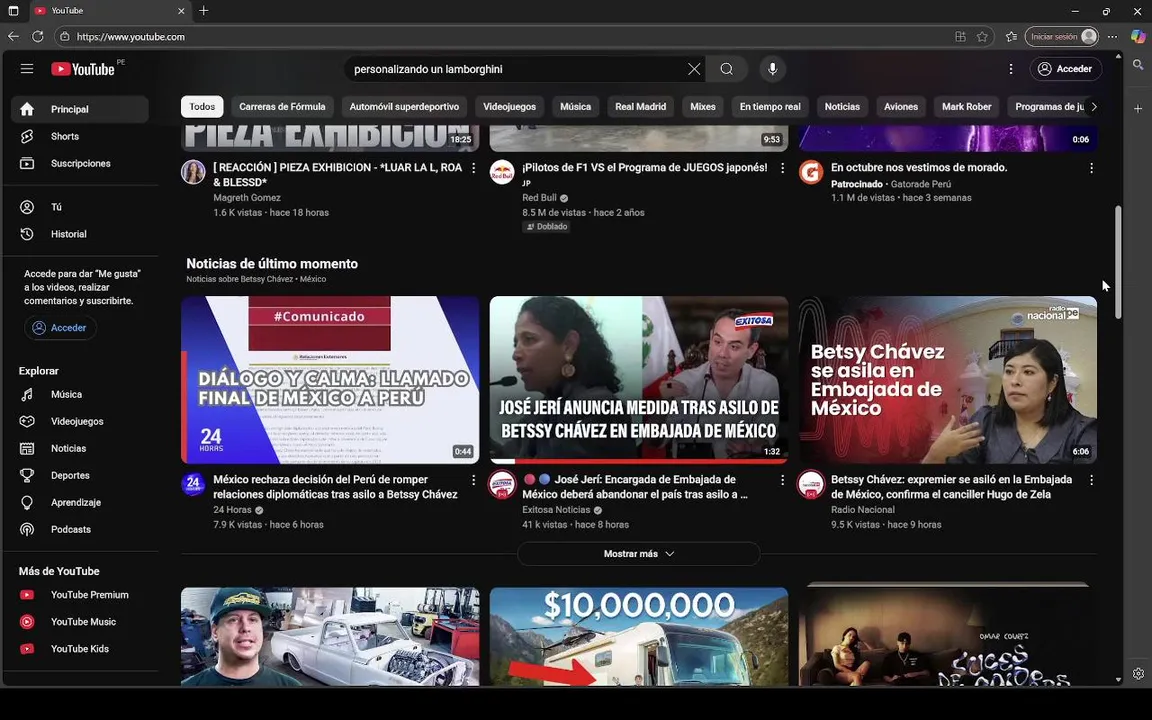Click the Acceder button in the header

point(1065,69)
